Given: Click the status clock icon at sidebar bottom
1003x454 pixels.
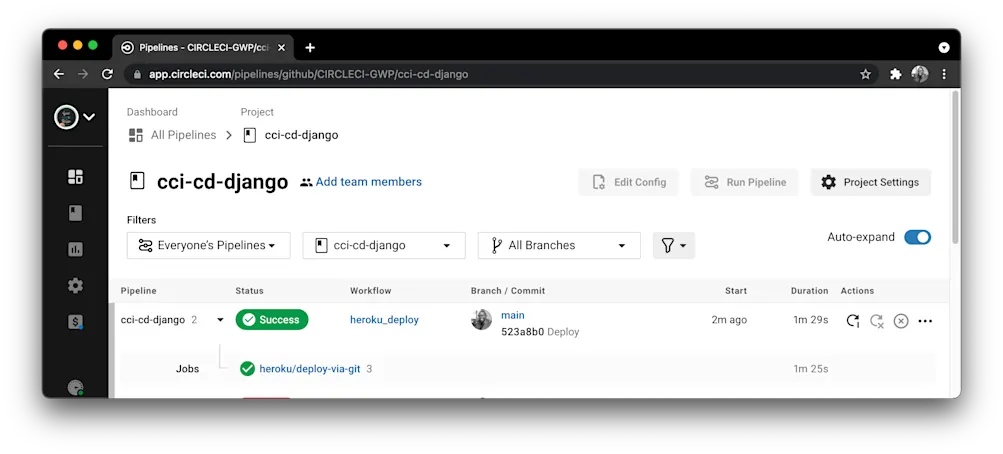Looking at the screenshot, I should [75, 387].
